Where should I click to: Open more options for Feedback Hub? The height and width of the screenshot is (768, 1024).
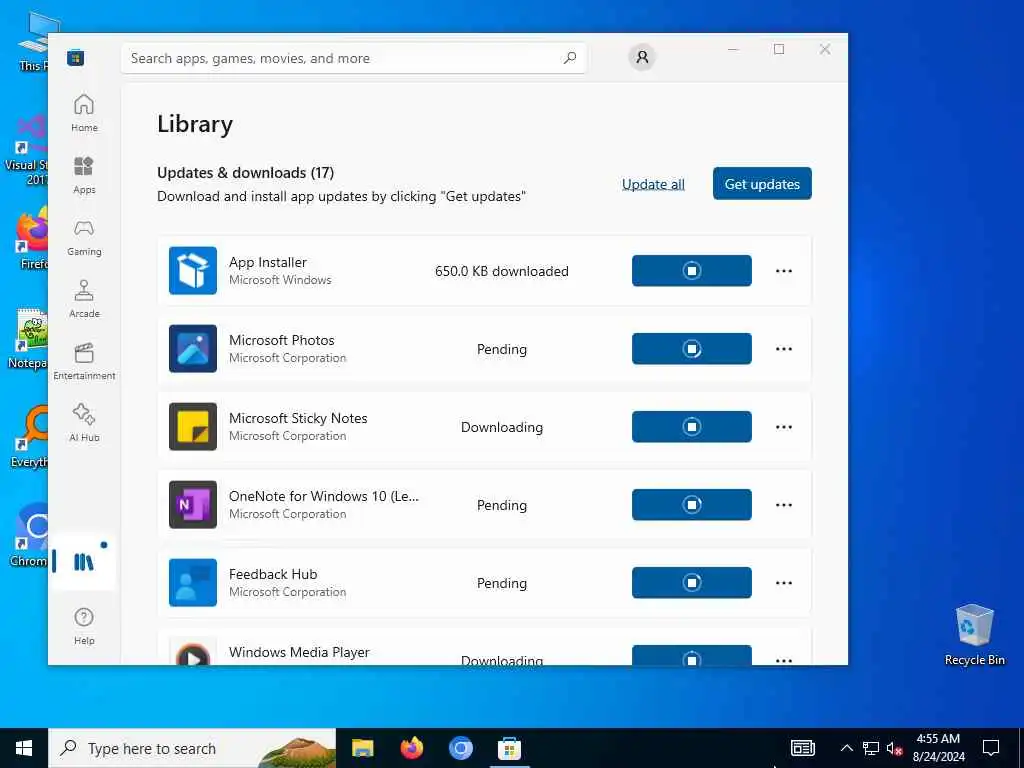pos(784,583)
